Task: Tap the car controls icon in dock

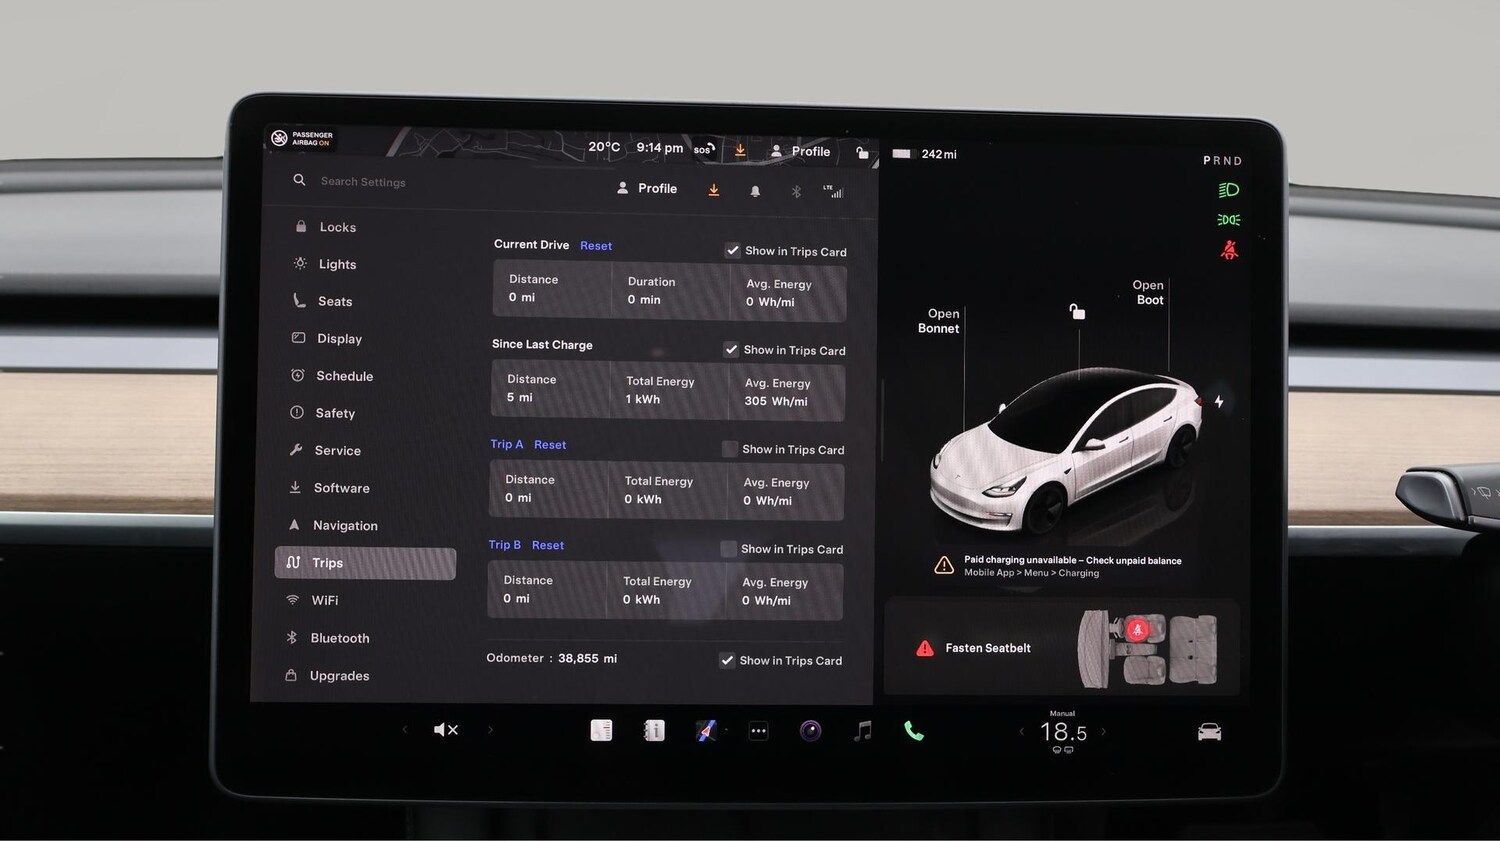Action: tap(1210, 732)
